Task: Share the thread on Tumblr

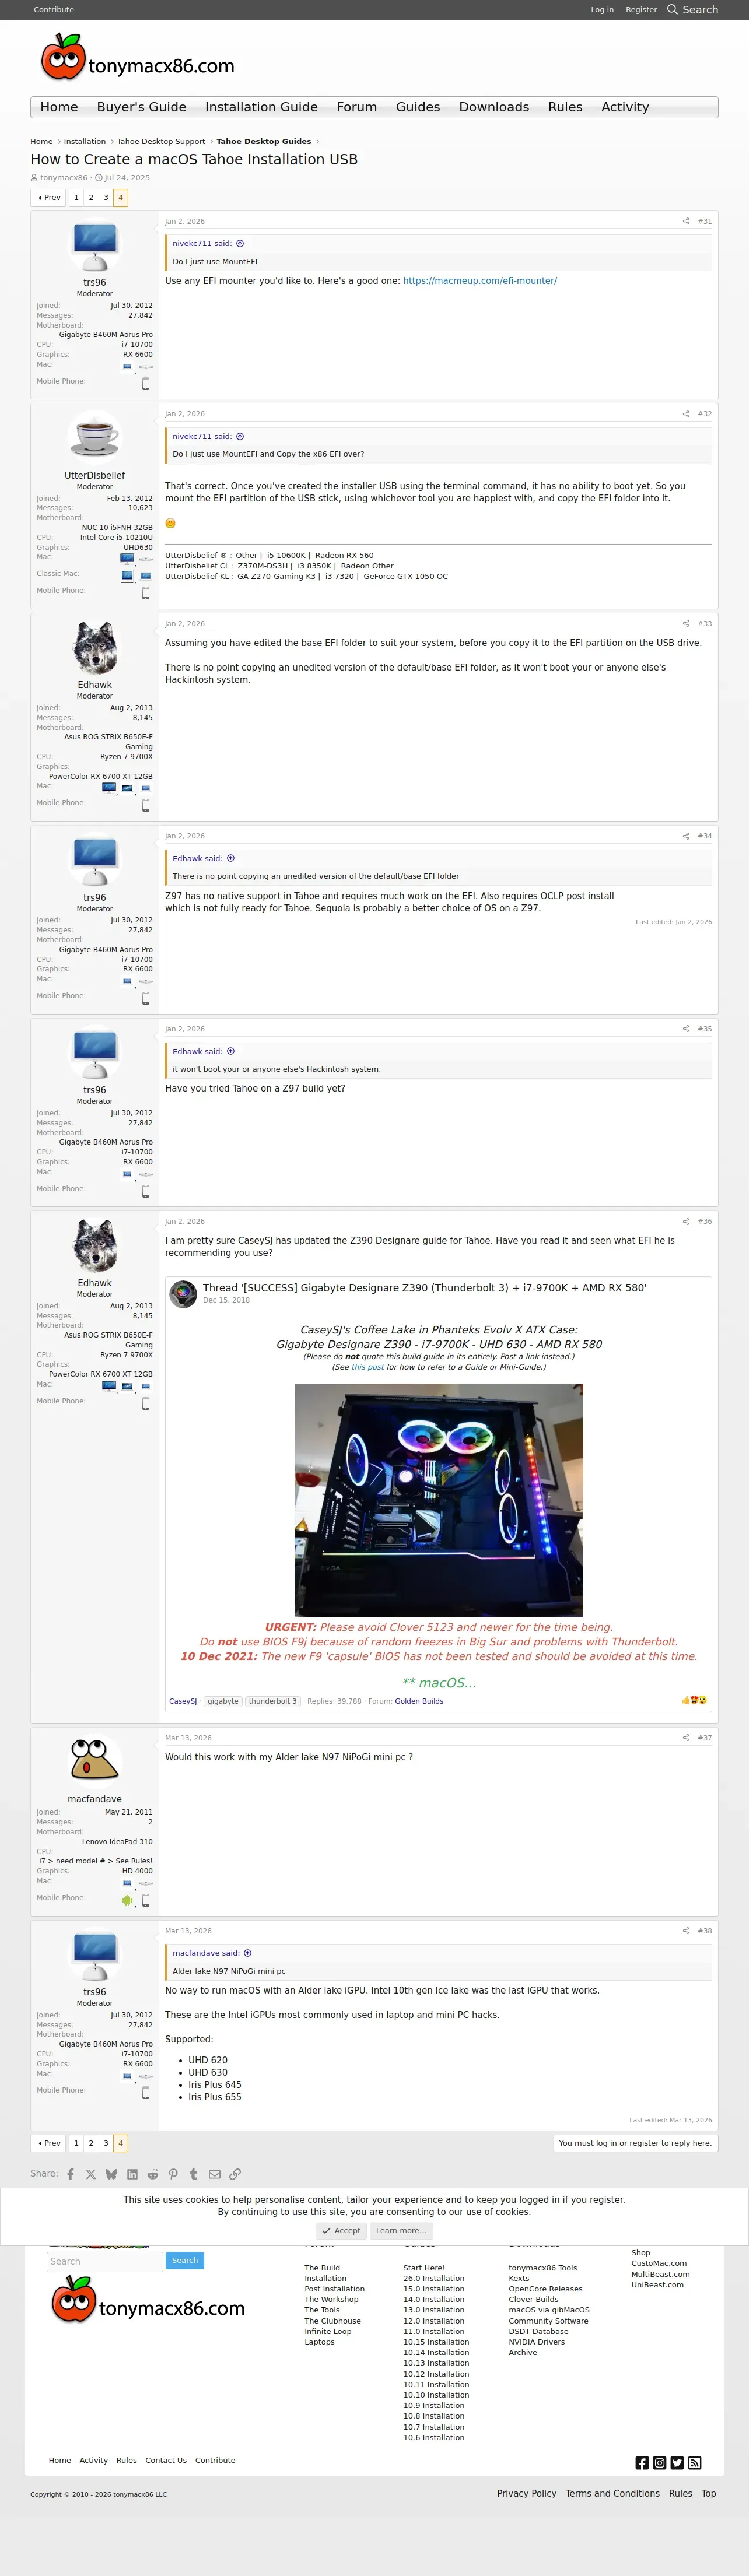Action: [x=194, y=2174]
